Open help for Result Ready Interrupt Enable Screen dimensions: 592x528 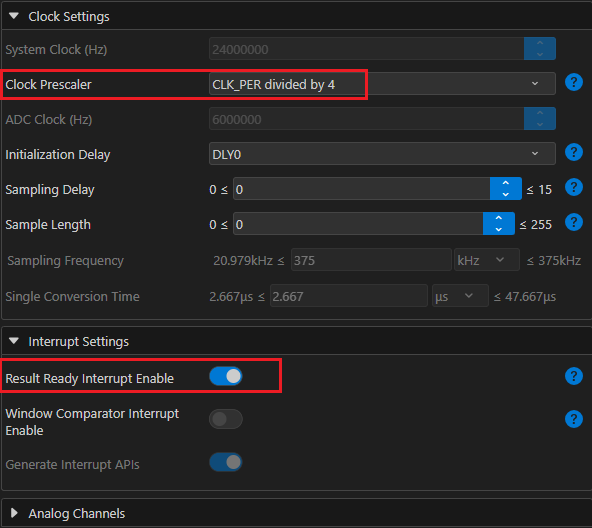574,376
